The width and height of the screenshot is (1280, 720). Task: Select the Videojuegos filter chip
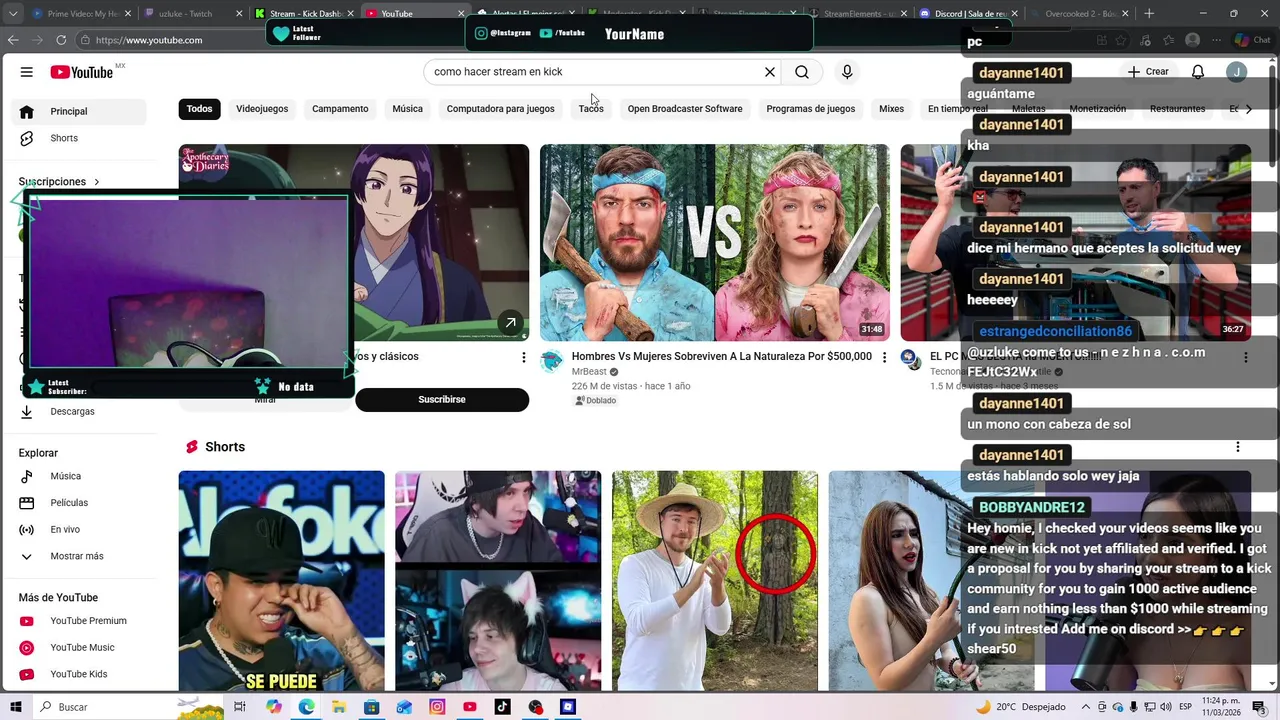[262, 109]
